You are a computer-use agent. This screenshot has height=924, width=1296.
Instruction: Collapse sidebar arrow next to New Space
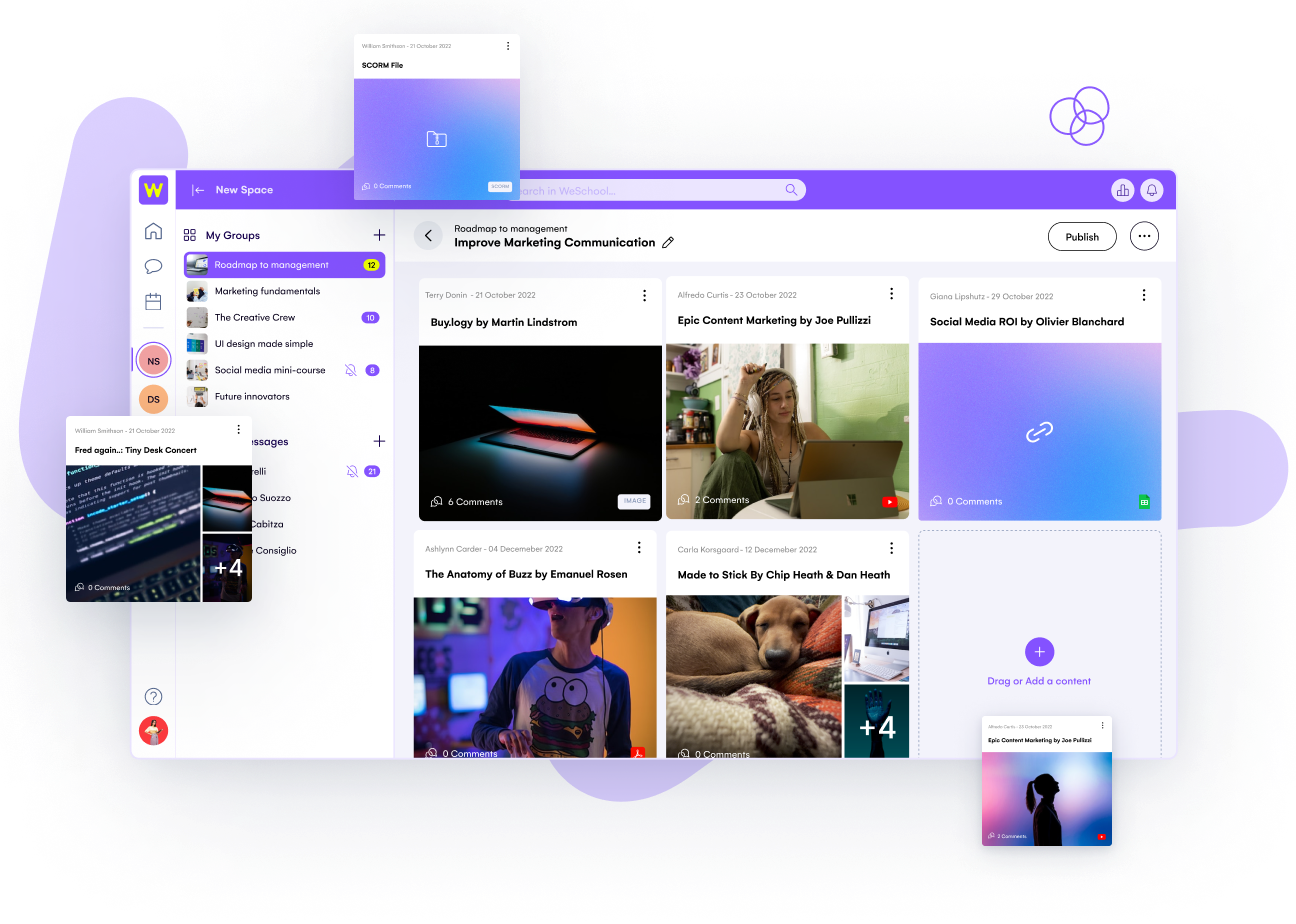198,190
